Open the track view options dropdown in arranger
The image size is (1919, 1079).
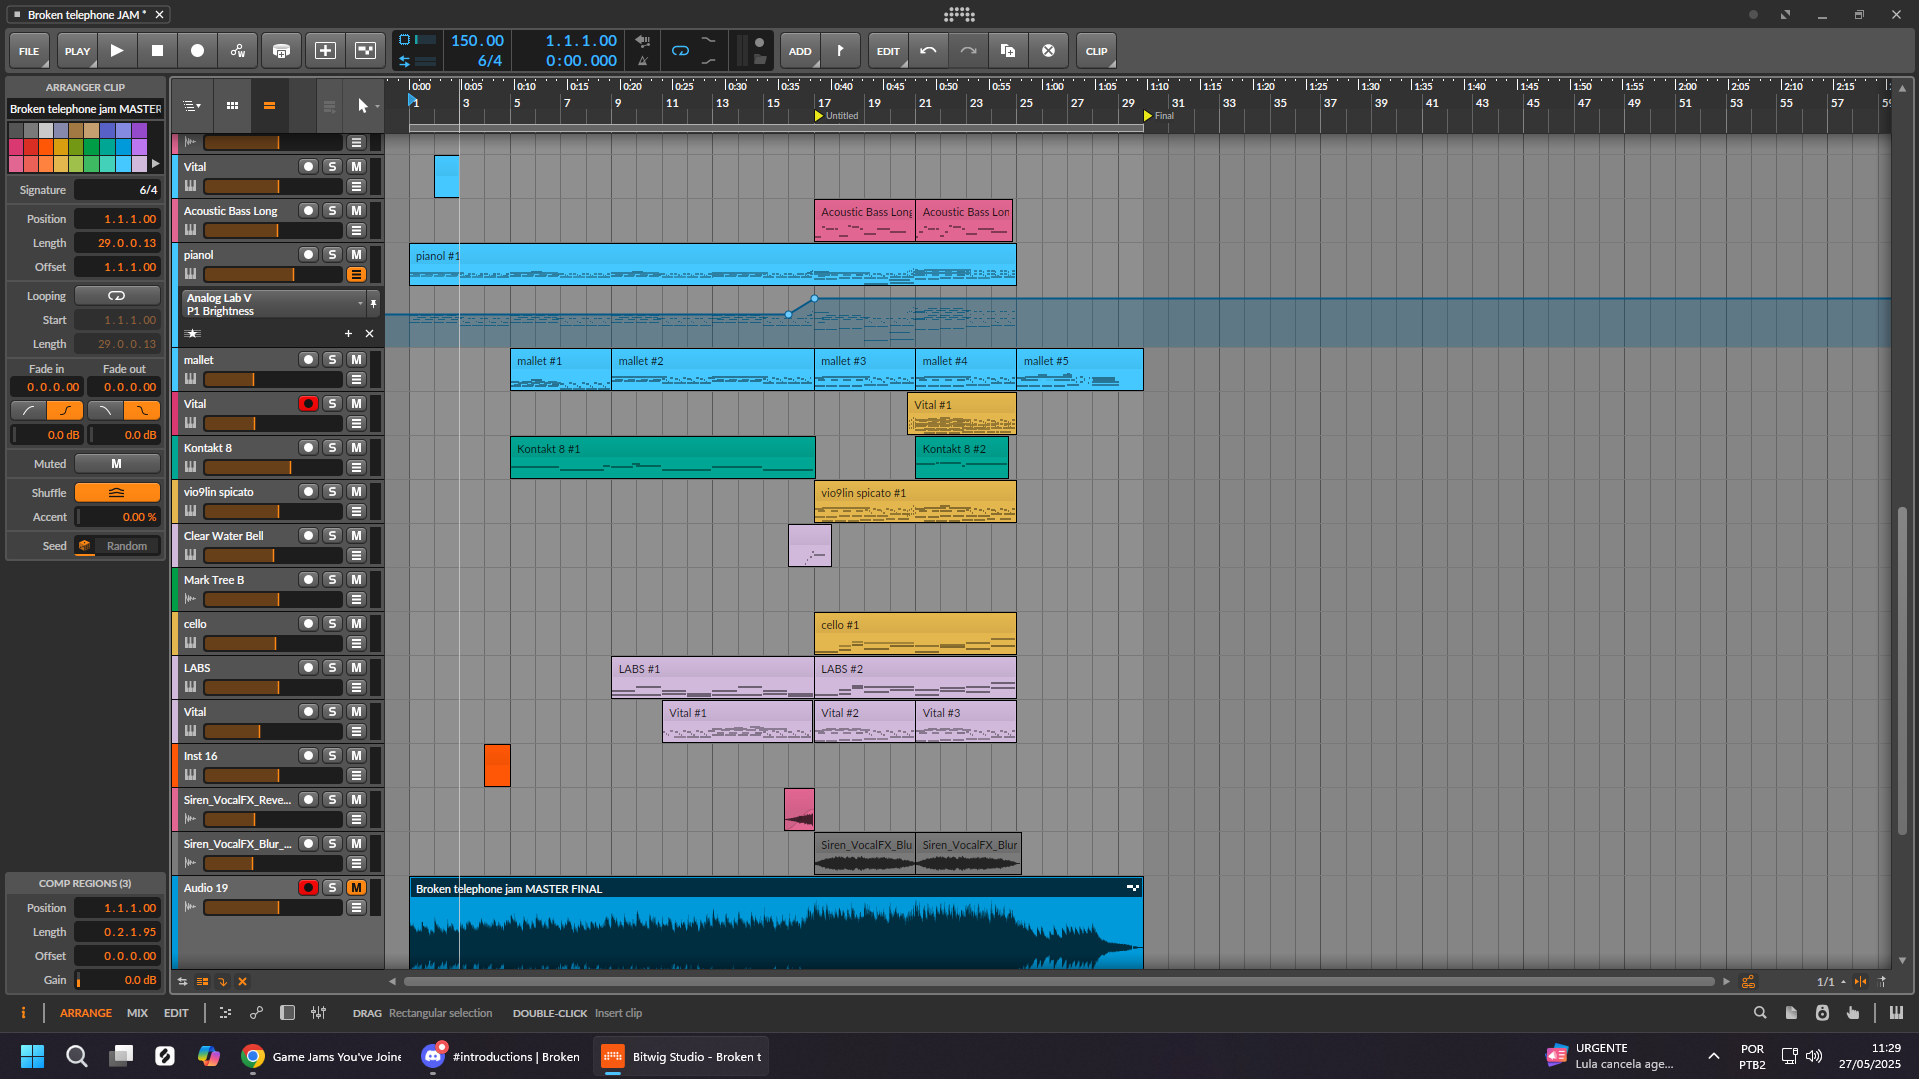coord(192,106)
